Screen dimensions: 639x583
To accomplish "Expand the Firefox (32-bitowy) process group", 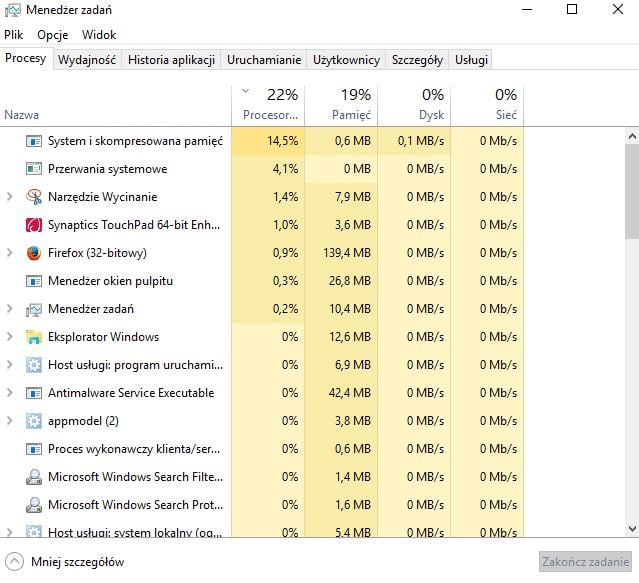I will pos(10,253).
